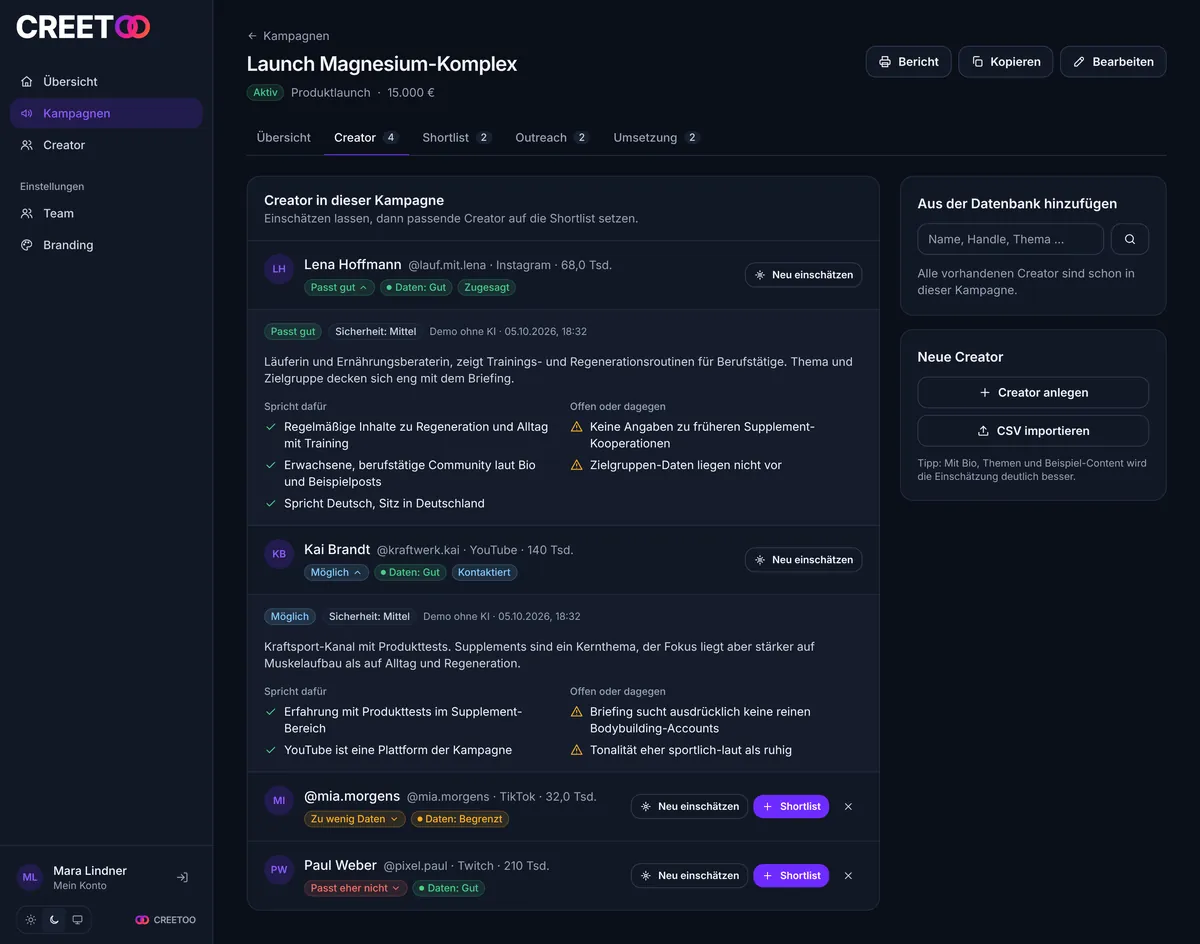Click Bearbeiten to edit the campaign

pyautogui.click(x=1113, y=61)
